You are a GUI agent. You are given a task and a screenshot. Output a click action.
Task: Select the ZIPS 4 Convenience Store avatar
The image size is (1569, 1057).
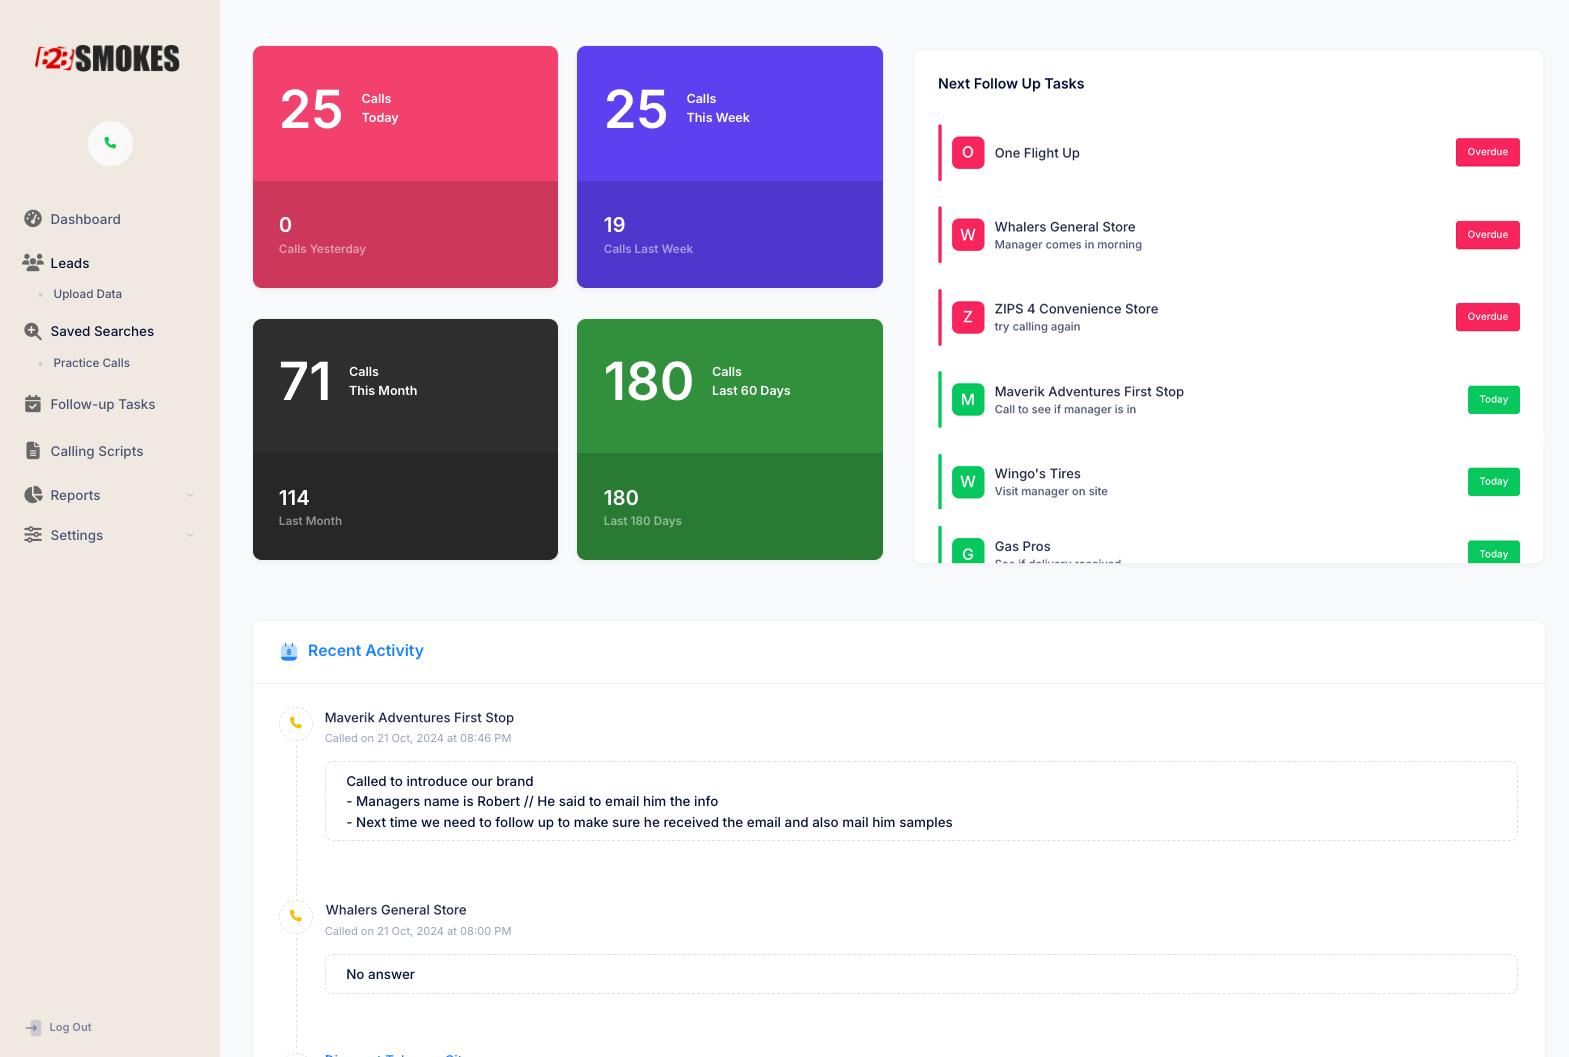[x=967, y=317]
